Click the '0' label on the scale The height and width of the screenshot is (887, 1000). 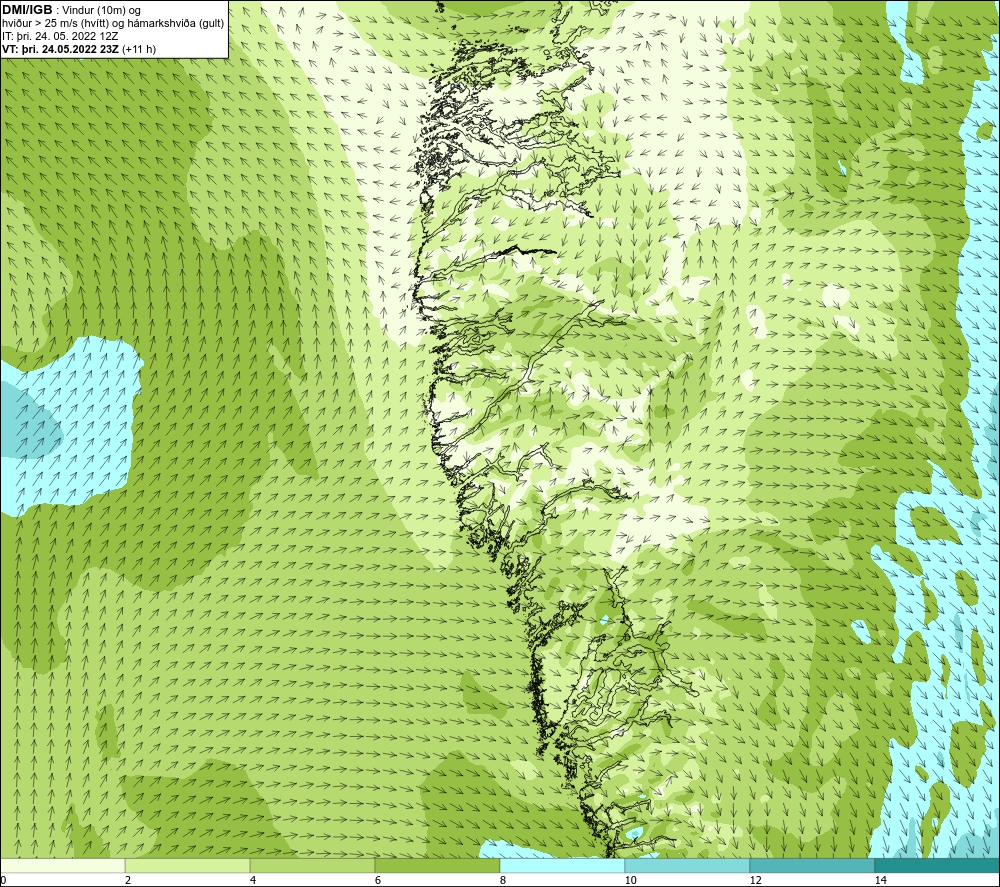(4, 880)
